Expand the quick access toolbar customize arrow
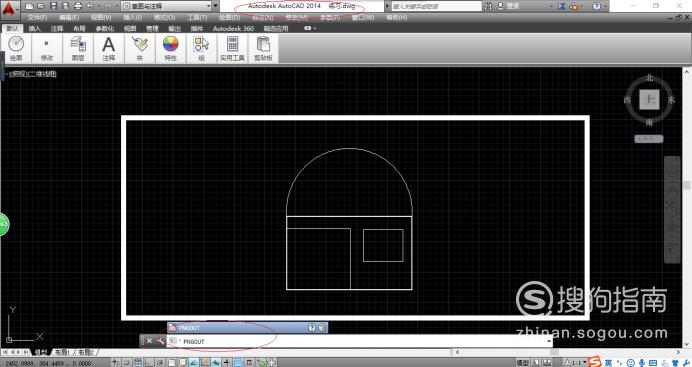Image resolution: width=692 pixels, height=367 pixels. coord(215,6)
